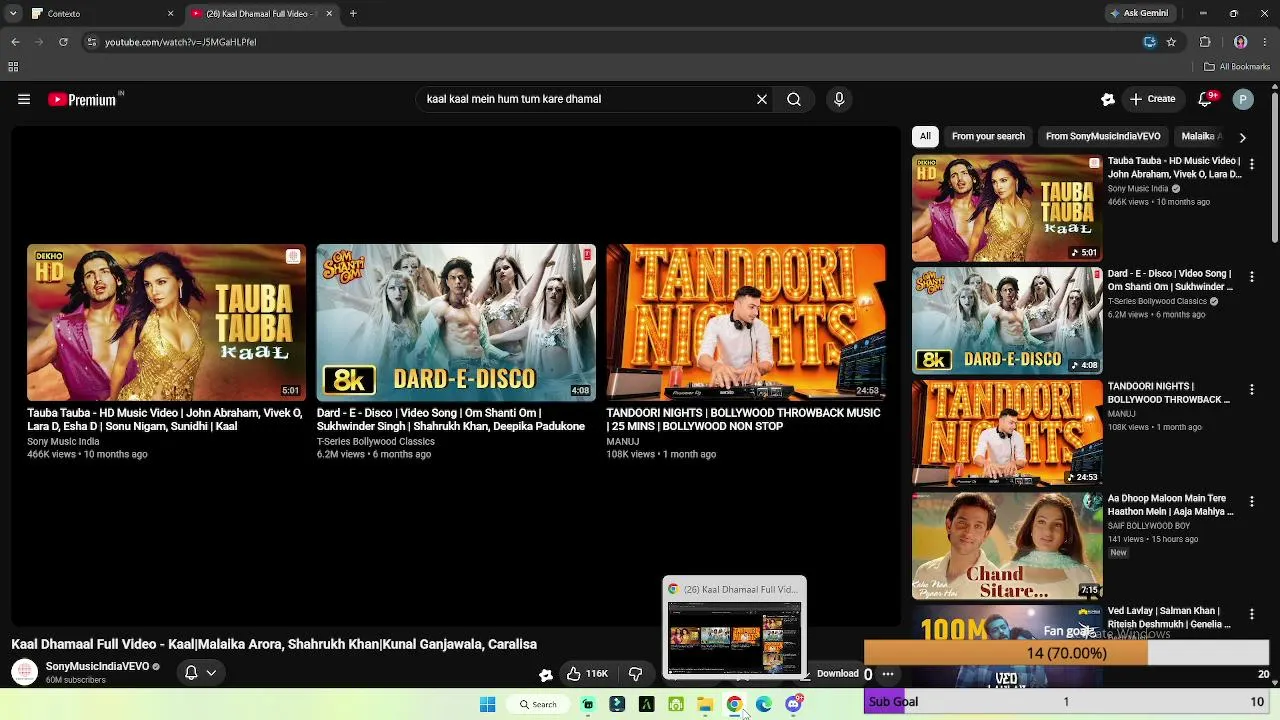Click the Sony Music India channel name
Image resolution: width=1280 pixels, height=720 pixels.
tap(63, 441)
